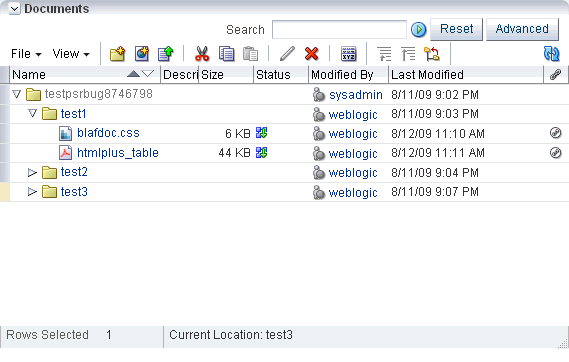Click the create new web document icon
This screenshot has height=362, width=569.
tap(142, 54)
